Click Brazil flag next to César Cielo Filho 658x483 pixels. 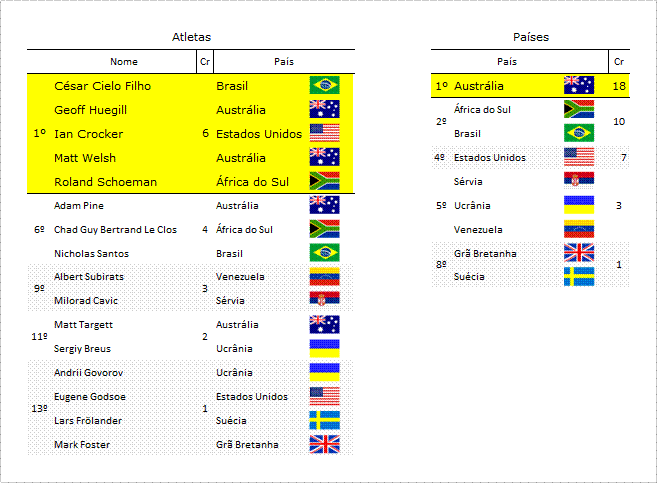pos(324,85)
